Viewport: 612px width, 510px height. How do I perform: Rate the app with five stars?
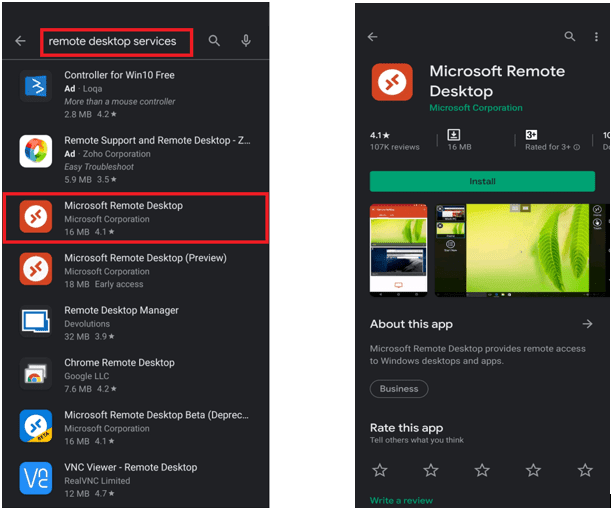click(x=585, y=469)
